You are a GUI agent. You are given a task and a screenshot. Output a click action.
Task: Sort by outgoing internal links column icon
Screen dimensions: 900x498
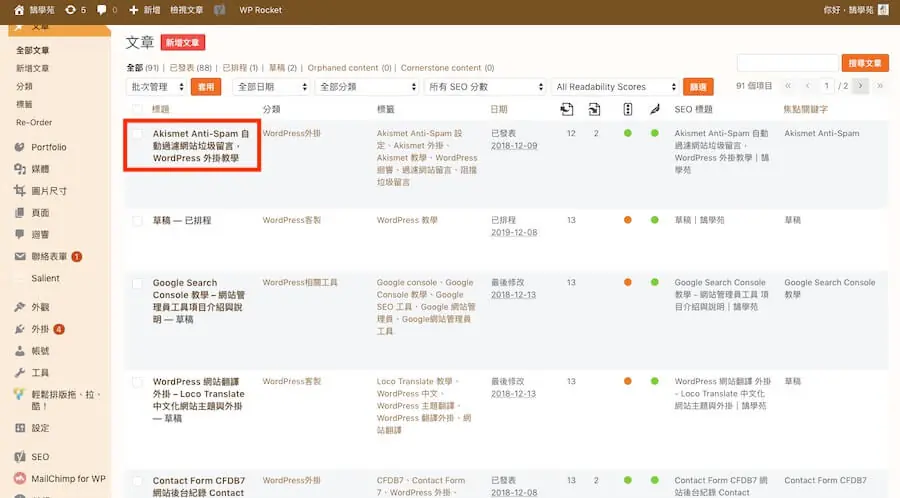coord(567,109)
